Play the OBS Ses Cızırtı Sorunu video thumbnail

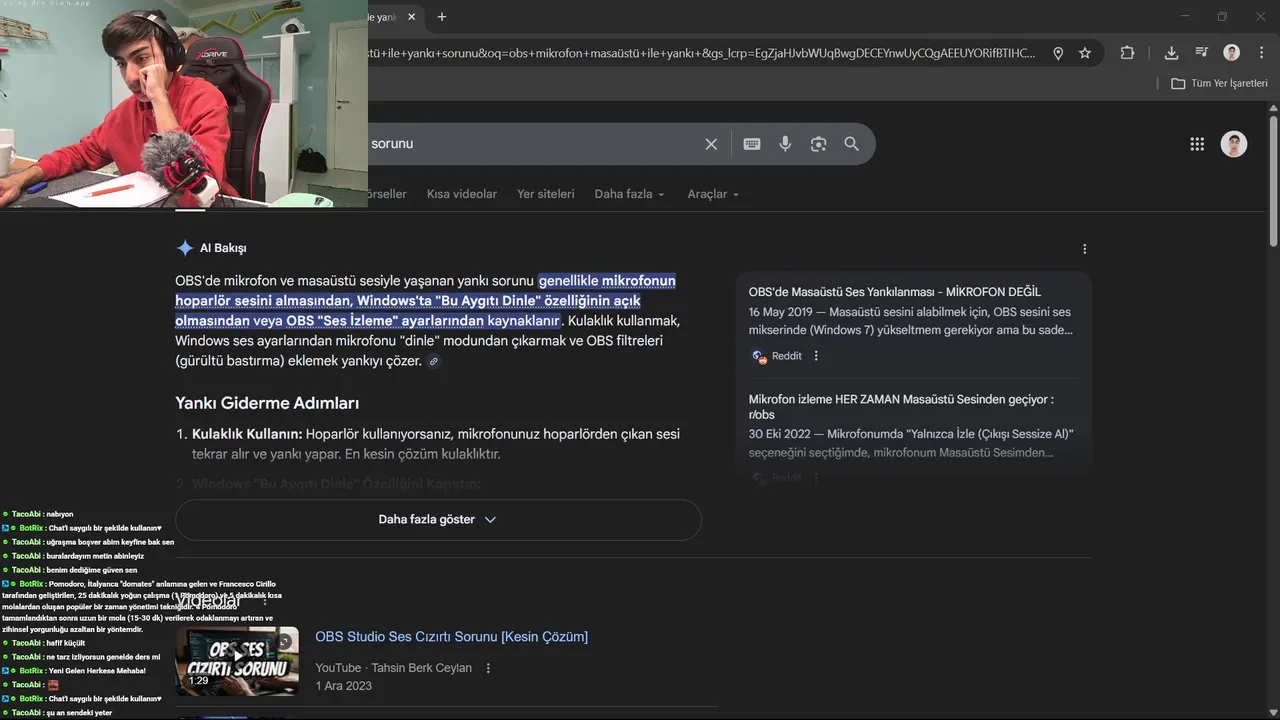(x=237, y=661)
